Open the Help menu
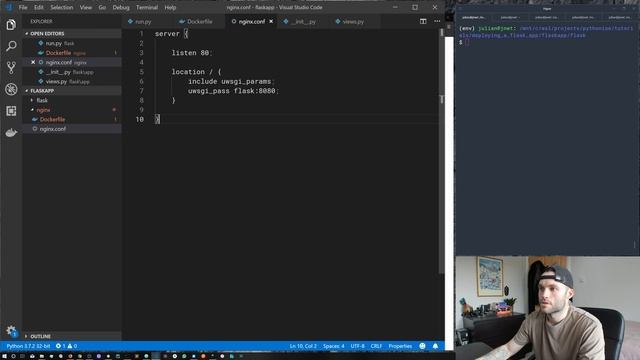Screen dimensions: 640x360 [x=170, y=7]
